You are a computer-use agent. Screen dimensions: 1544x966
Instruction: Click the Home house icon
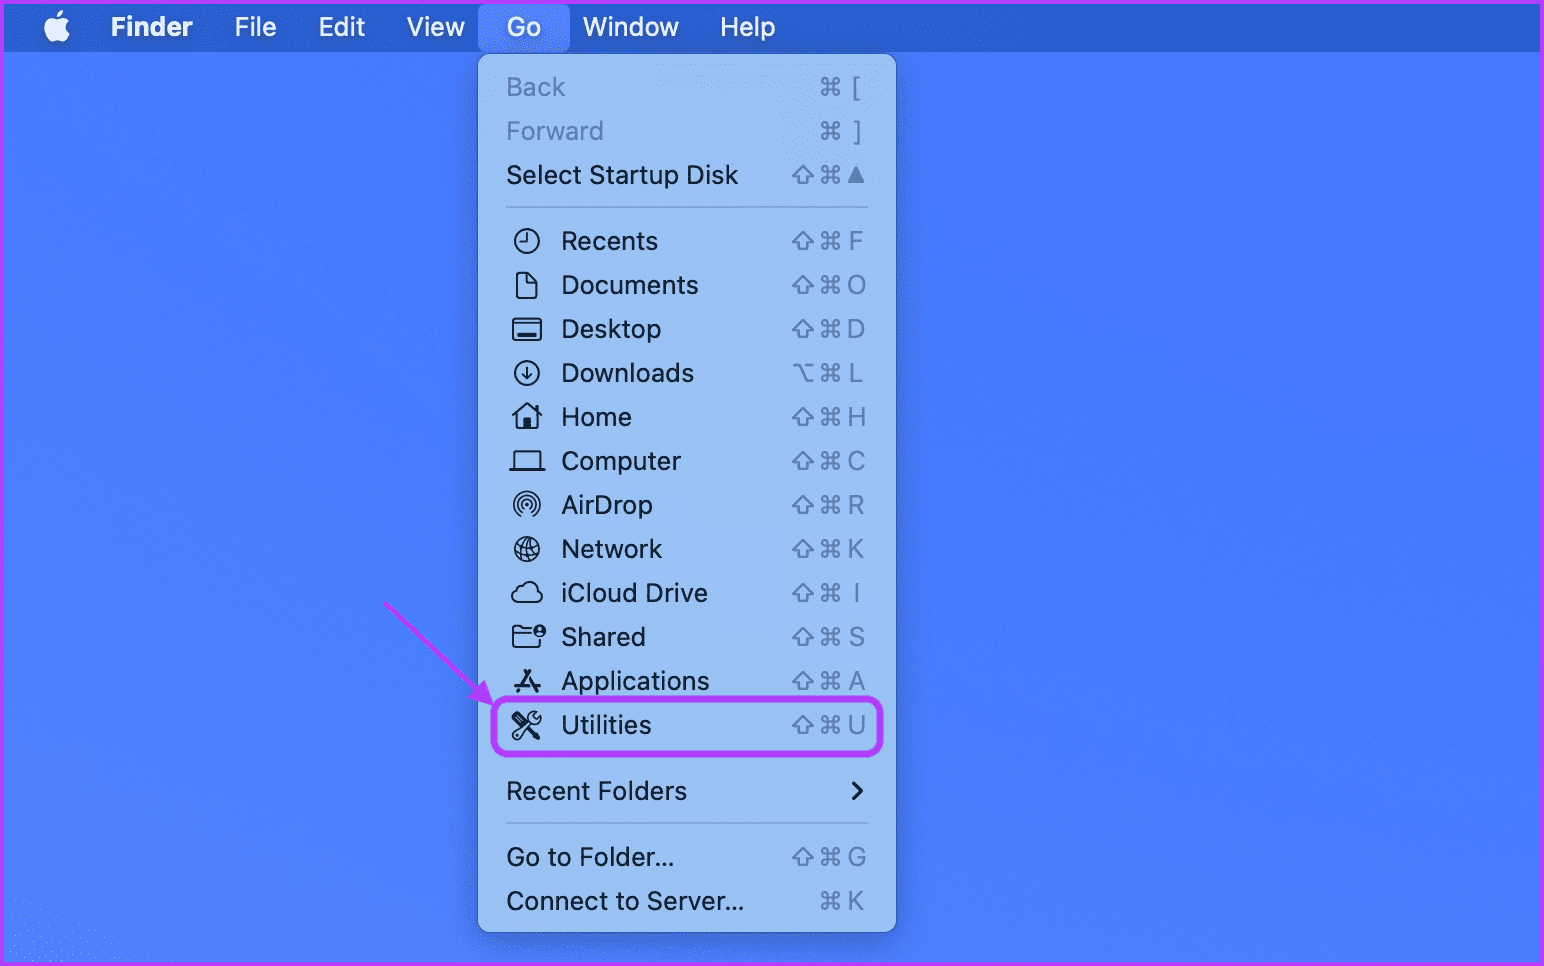click(x=527, y=416)
